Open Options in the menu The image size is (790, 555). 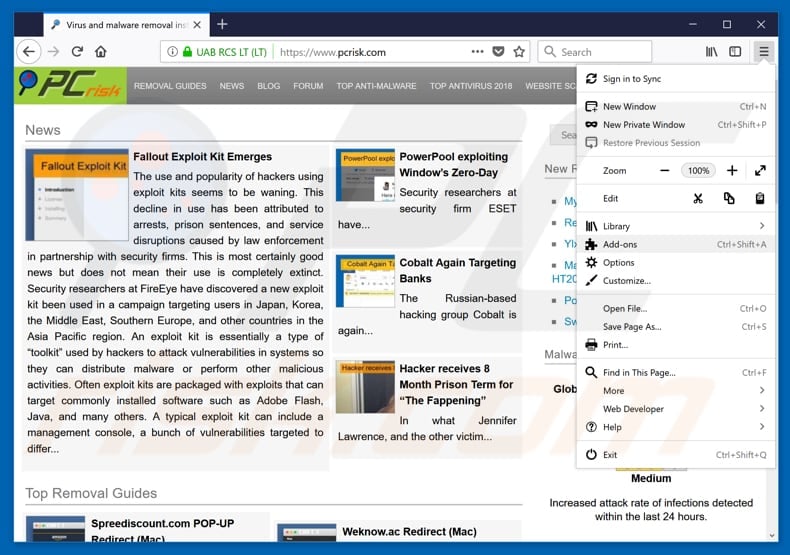click(x=676, y=262)
